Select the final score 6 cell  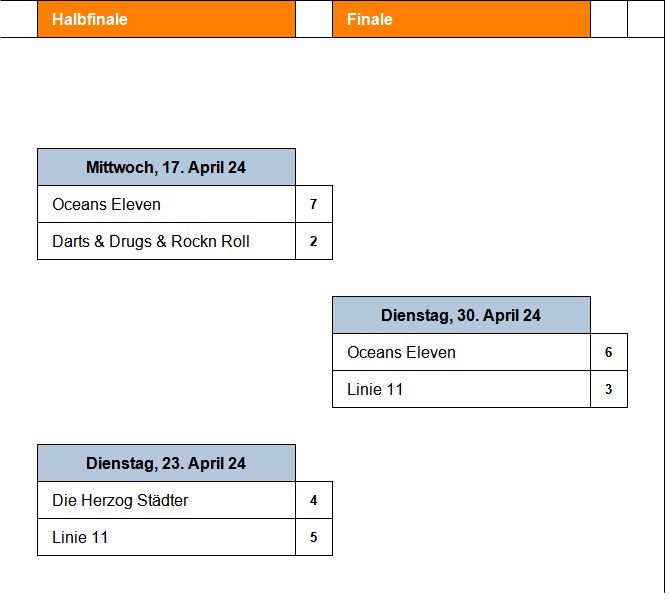pos(609,352)
